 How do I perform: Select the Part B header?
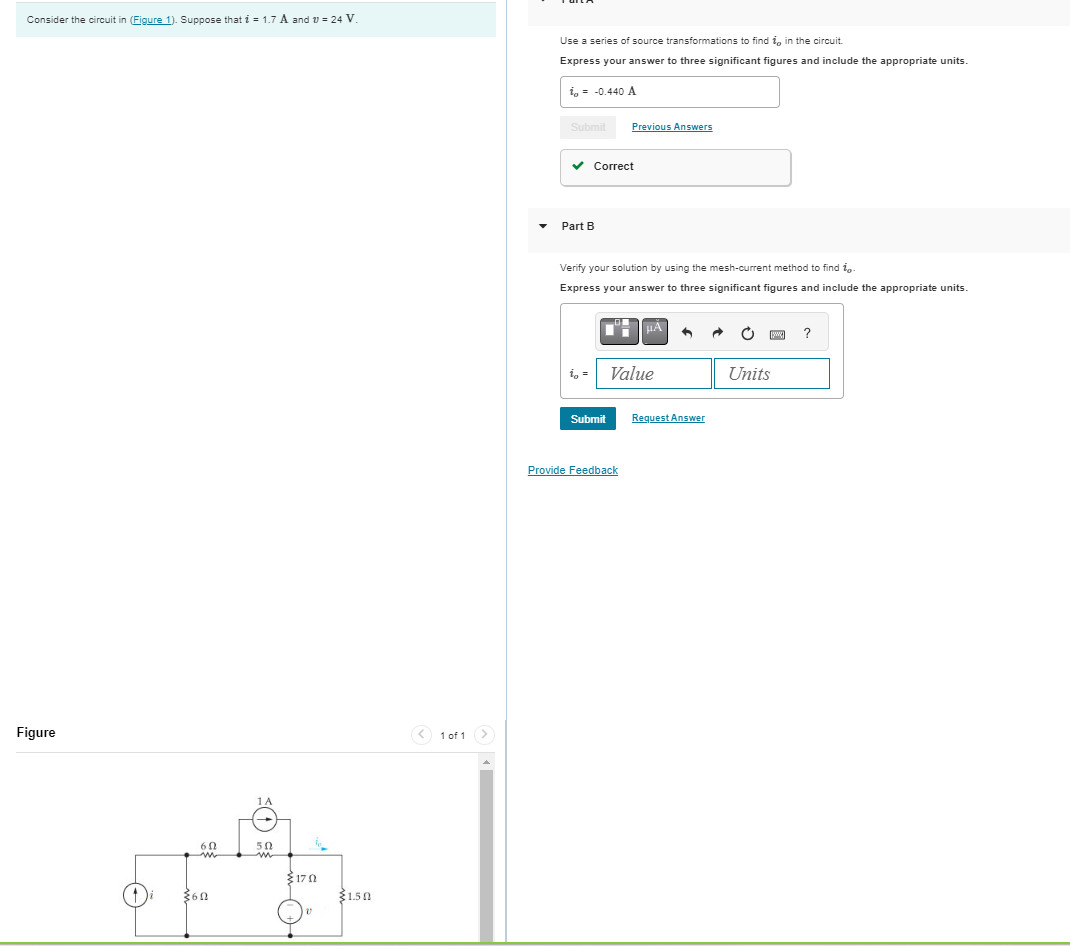[578, 226]
